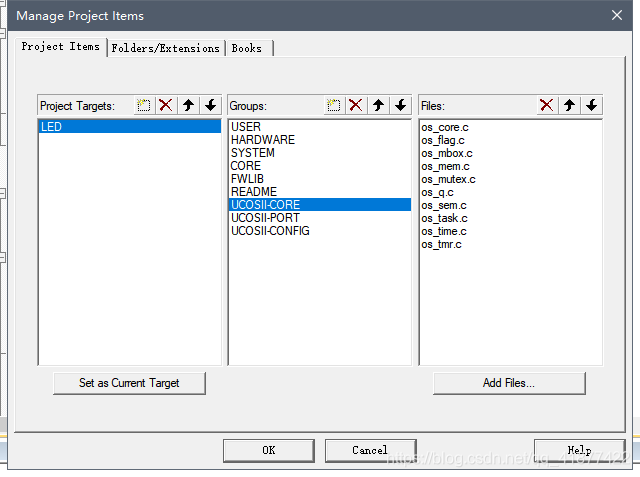Delete the selected group
Image resolution: width=640 pixels, height=477 pixels.
pyautogui.click(x=356, y=106)
